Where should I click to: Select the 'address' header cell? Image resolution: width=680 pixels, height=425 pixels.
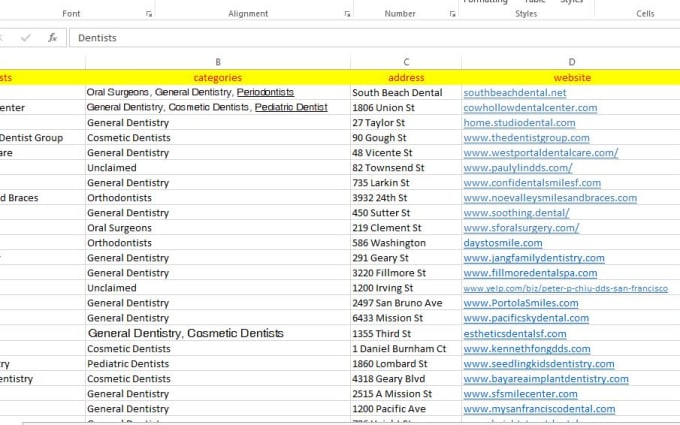tap(406, 78)
